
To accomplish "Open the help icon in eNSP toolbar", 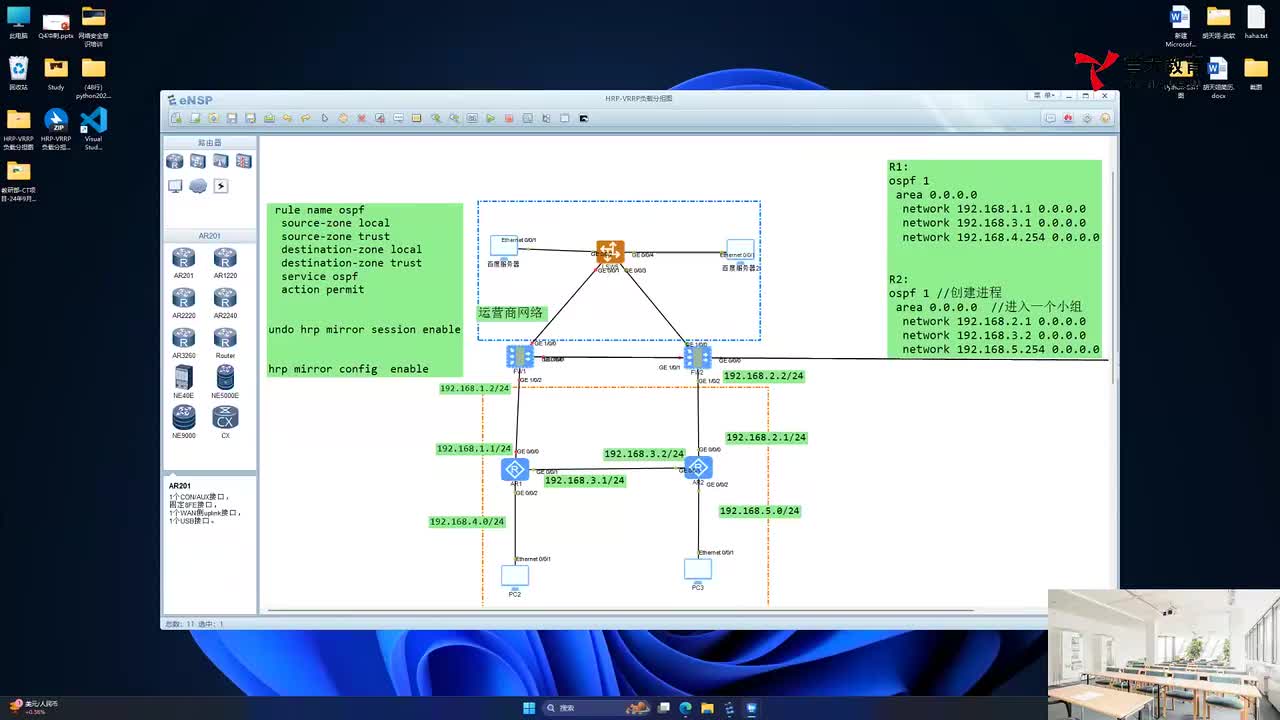I will [x=1105, y=118].
